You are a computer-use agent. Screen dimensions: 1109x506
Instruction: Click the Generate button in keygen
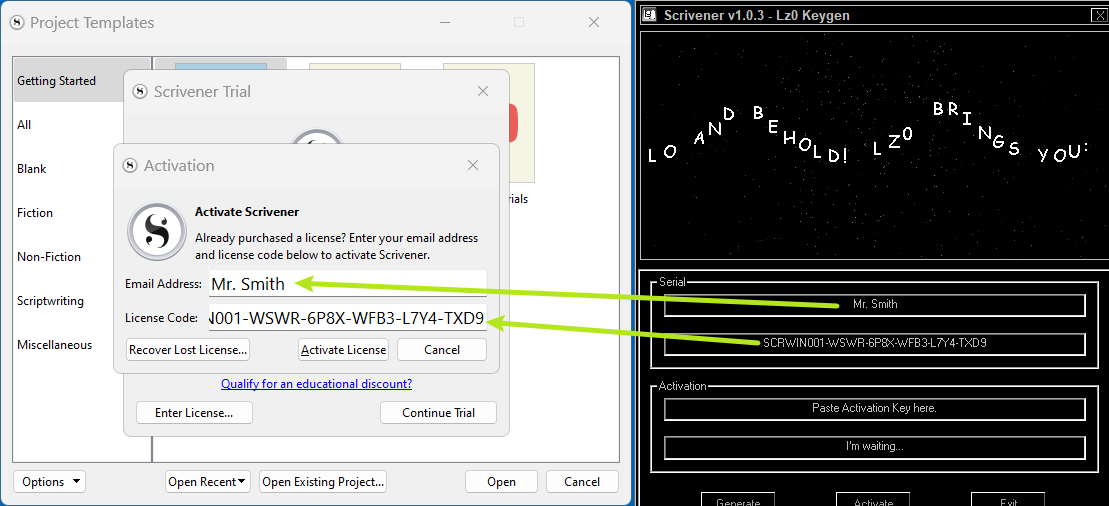[x=738, y=500]
